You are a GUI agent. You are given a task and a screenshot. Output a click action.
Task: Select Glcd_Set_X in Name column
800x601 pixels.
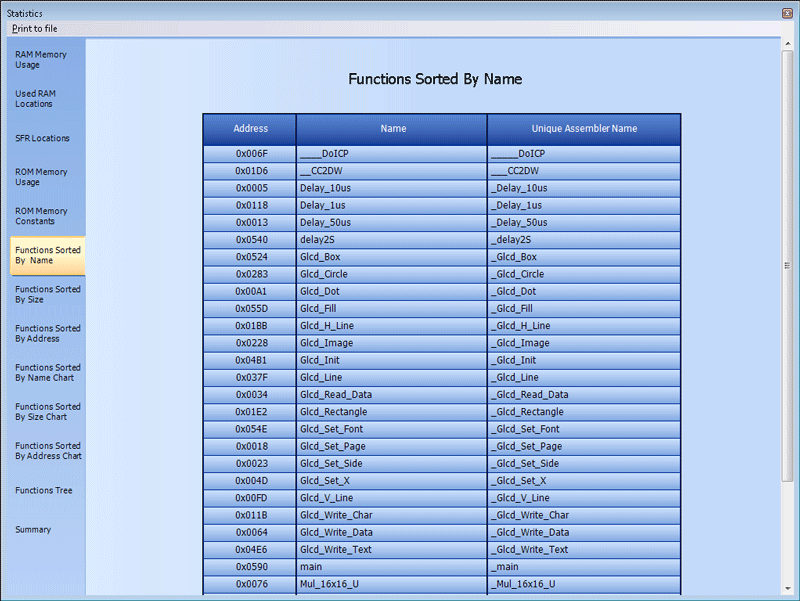(392, 481)
